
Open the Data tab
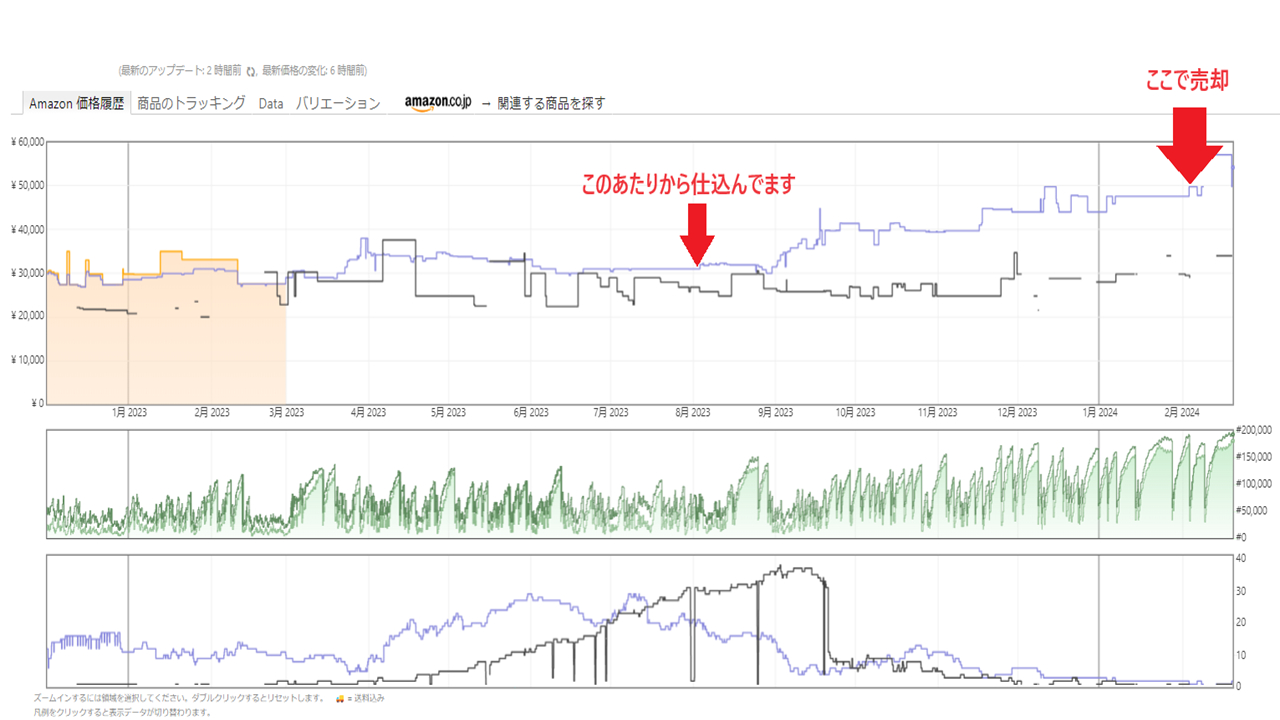click(270, 103)
